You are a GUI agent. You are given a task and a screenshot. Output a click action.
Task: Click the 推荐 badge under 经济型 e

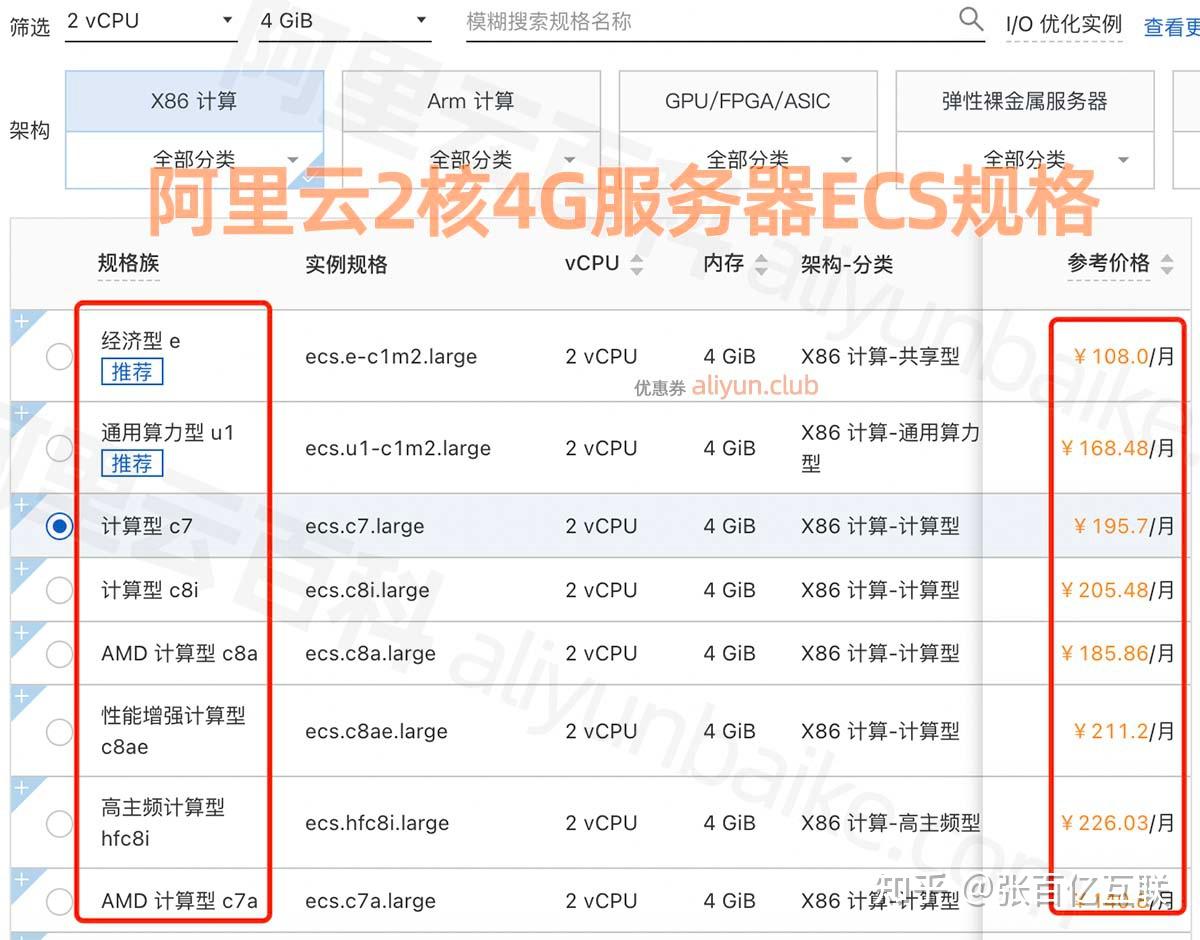pos(131,371)
